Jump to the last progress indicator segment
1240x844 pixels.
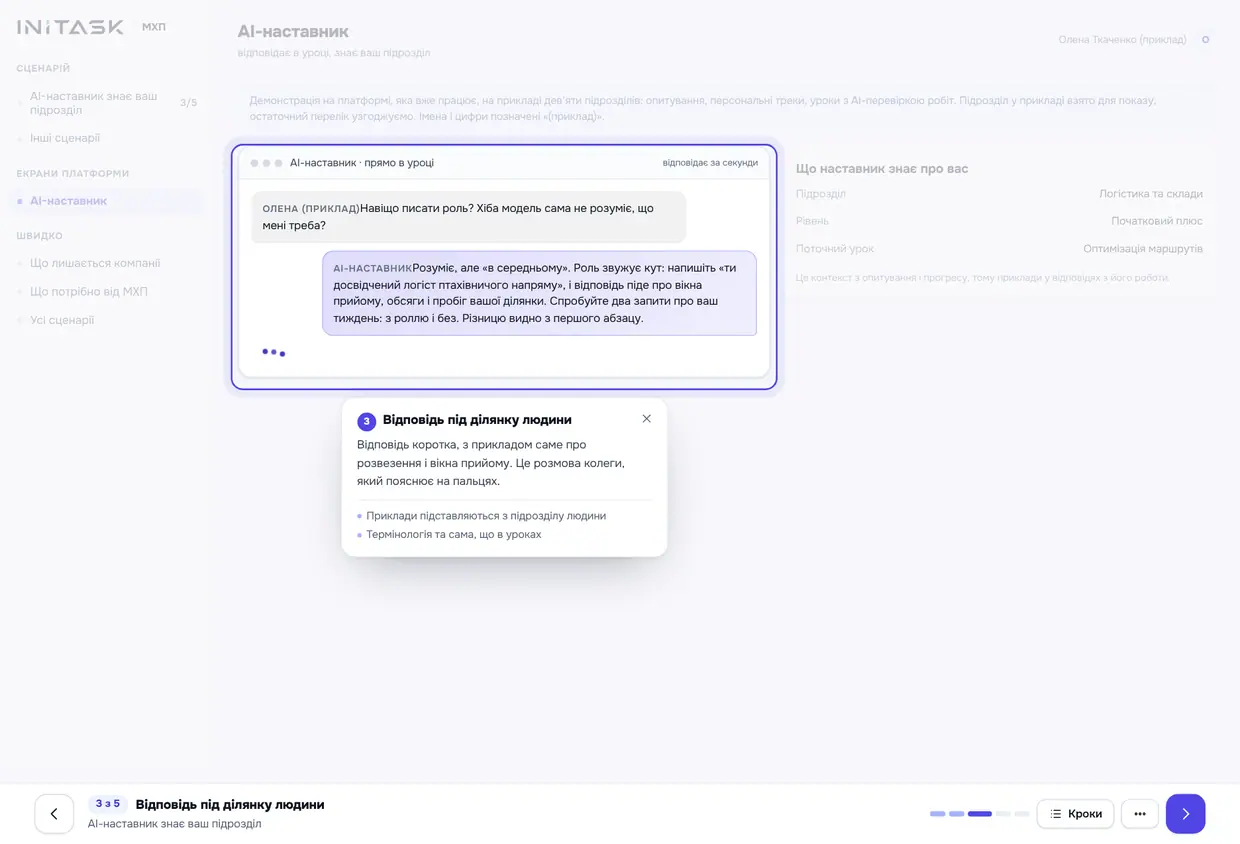coord(1021,814)
